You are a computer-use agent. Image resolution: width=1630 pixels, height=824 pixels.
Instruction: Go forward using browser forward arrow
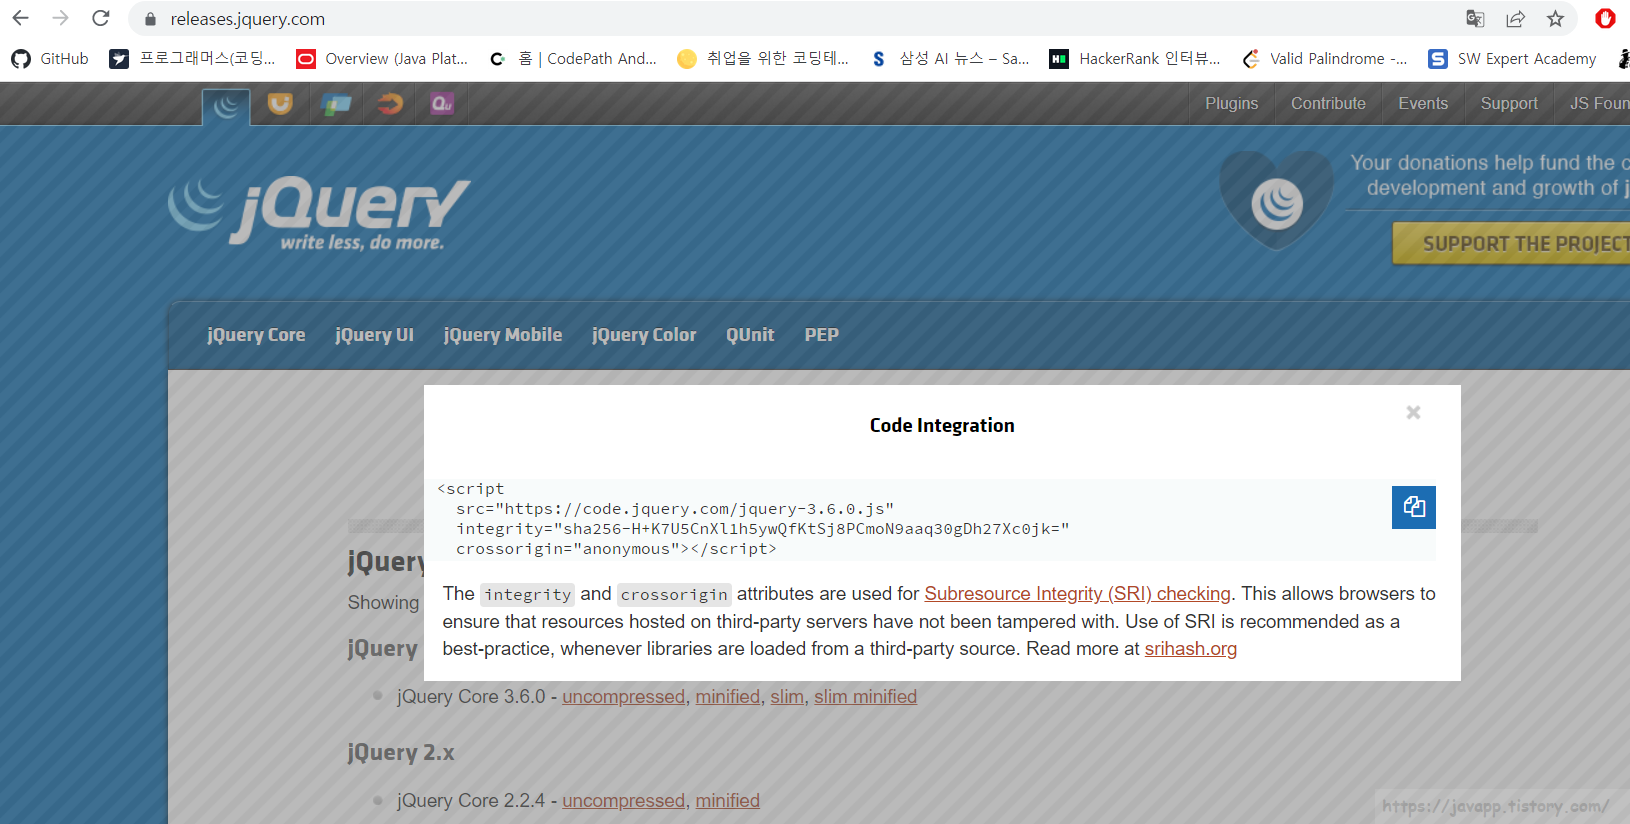pyautogui.click(x=60, y=18)
